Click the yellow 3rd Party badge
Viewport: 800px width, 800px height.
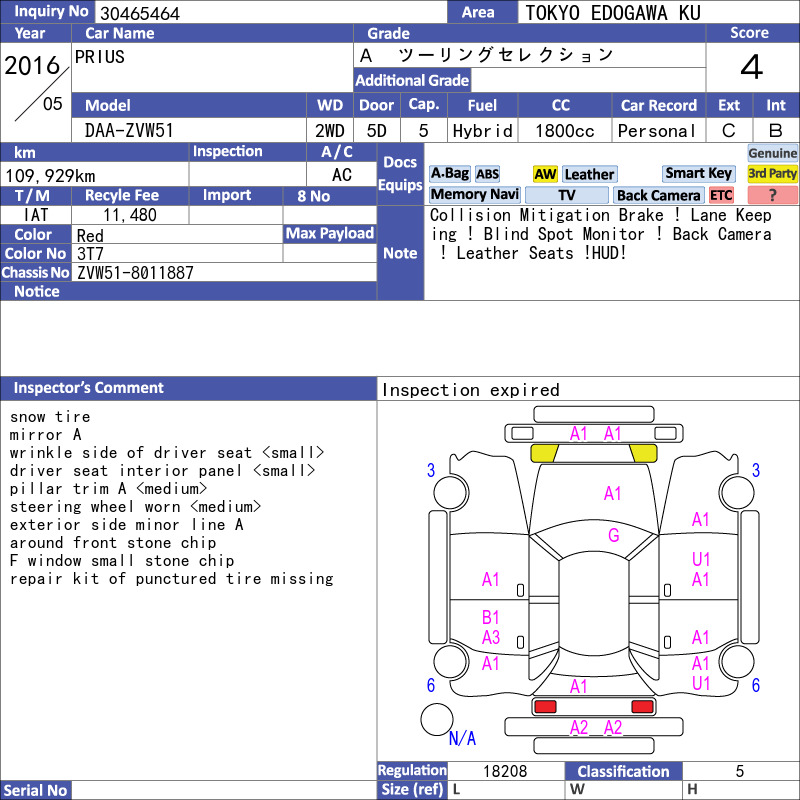tap(772, 174)
